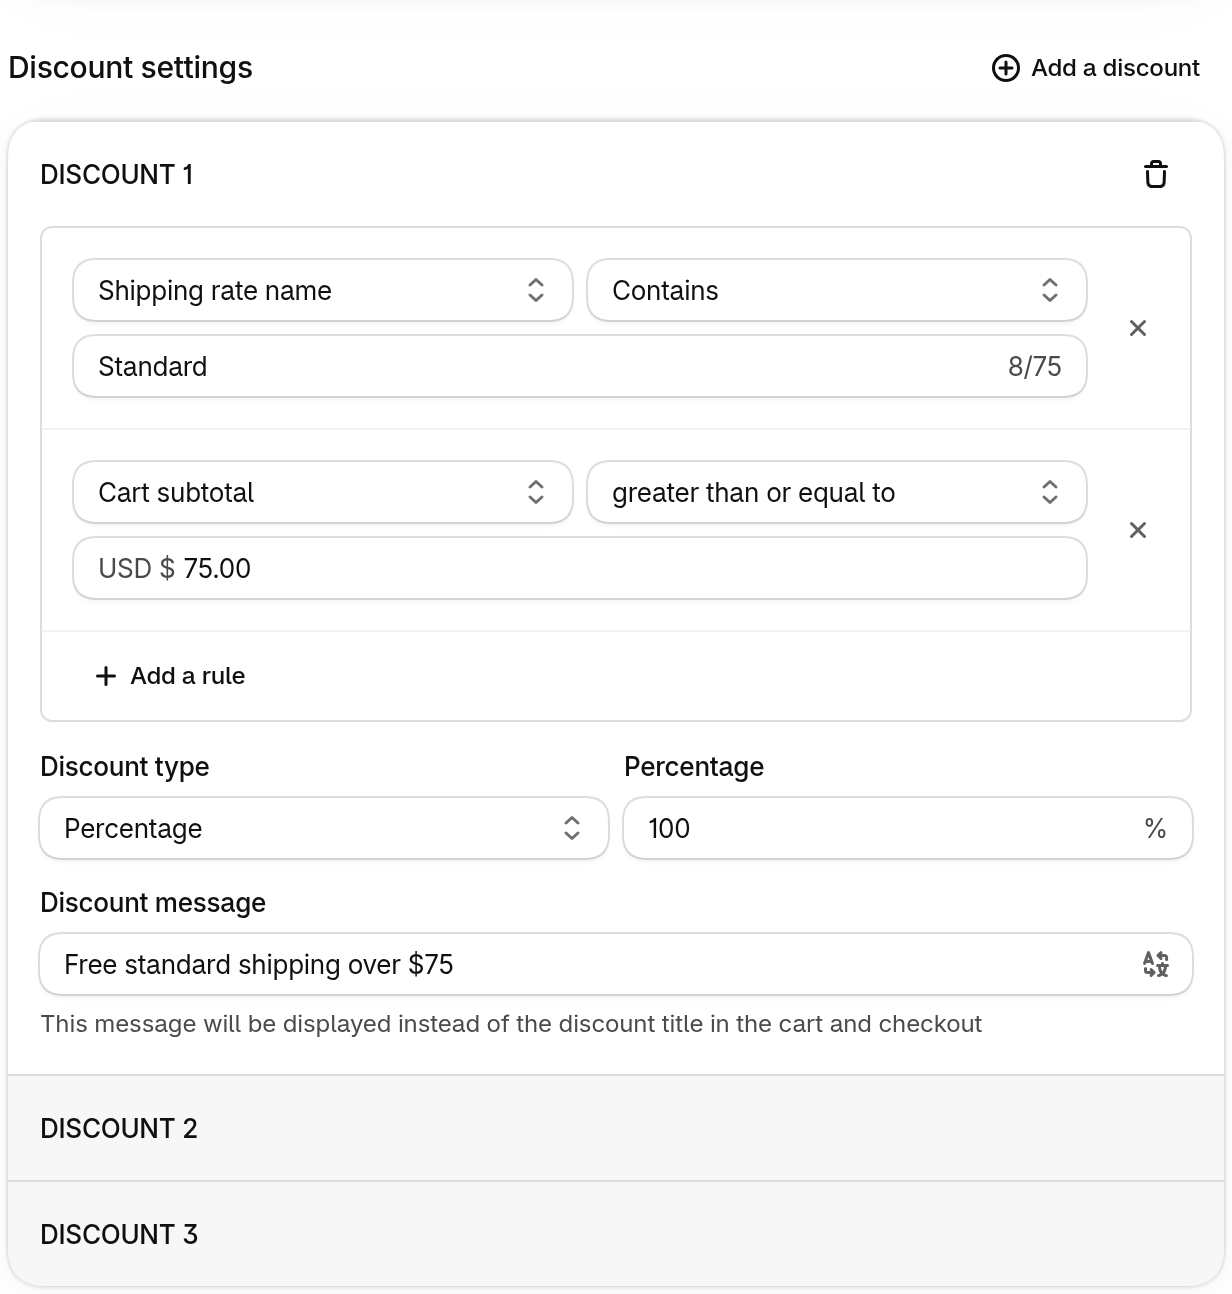The width and height of the screenshot is (1232, 1294).
Task: Remove the Cart subtotal rule
Action: (x=1138, y=530)
